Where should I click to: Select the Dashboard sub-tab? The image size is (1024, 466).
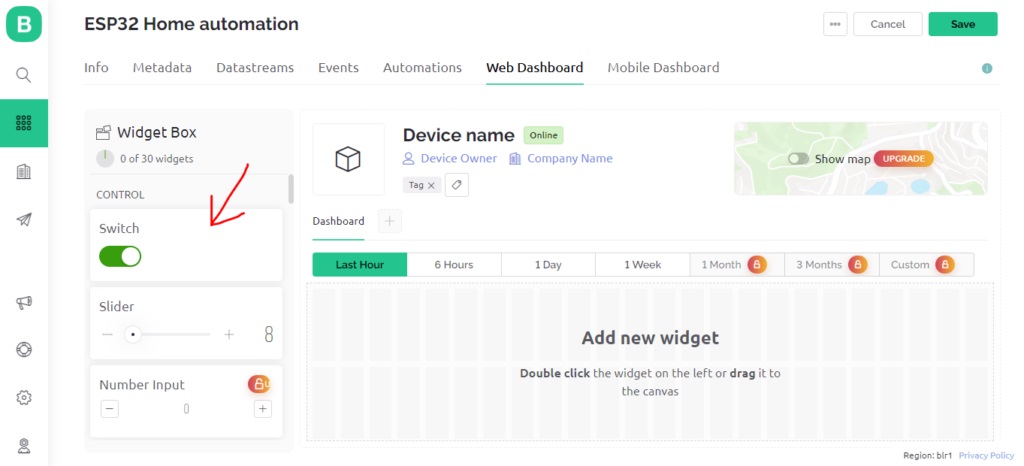[338, 221]
